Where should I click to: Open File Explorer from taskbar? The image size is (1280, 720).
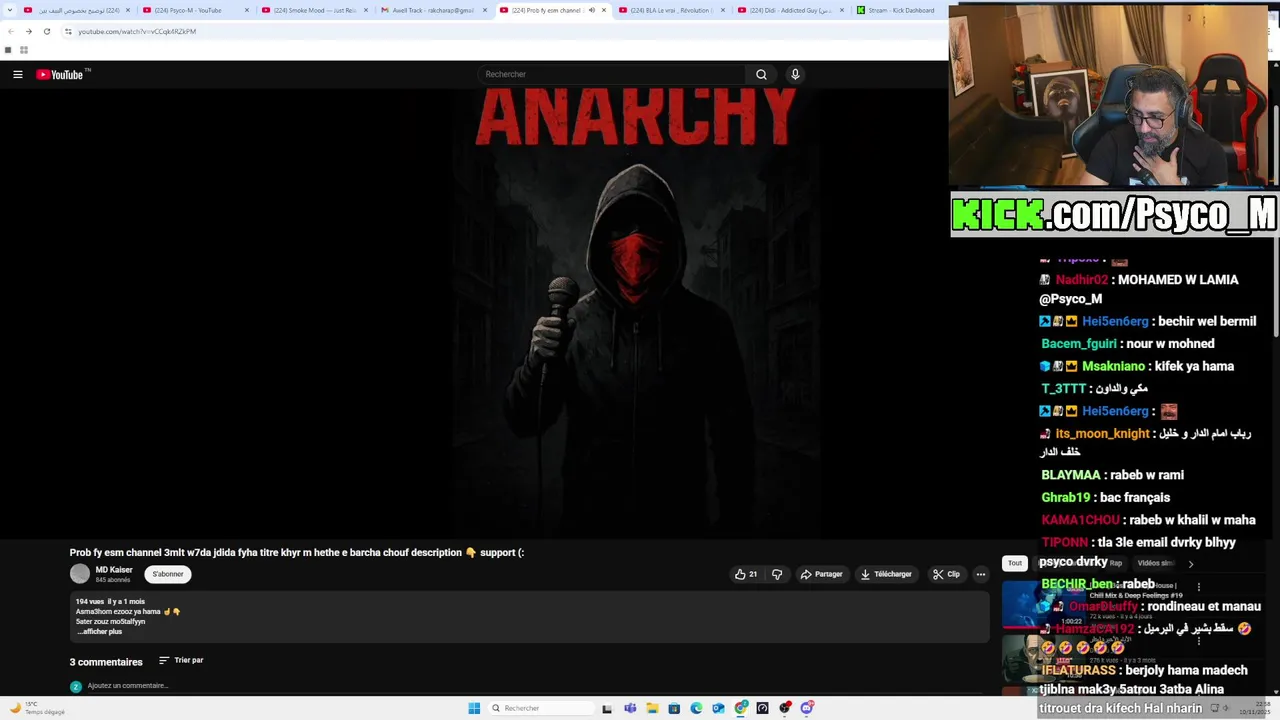click(652, 708)
